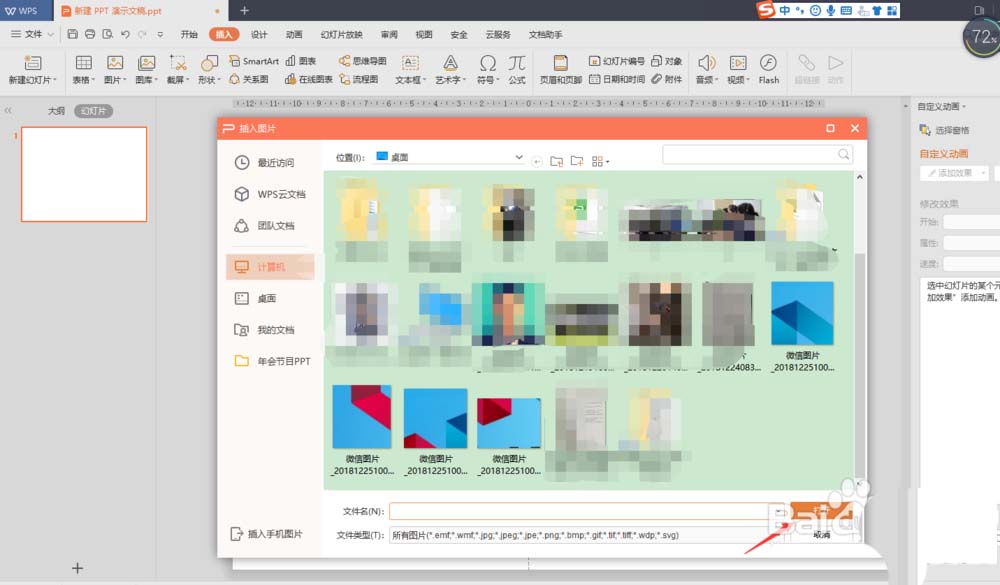The width and height of the screenshot is (1000, 585).
Task: Expand the quick access toolbar dropdown
Action: [x=160, y=34]
